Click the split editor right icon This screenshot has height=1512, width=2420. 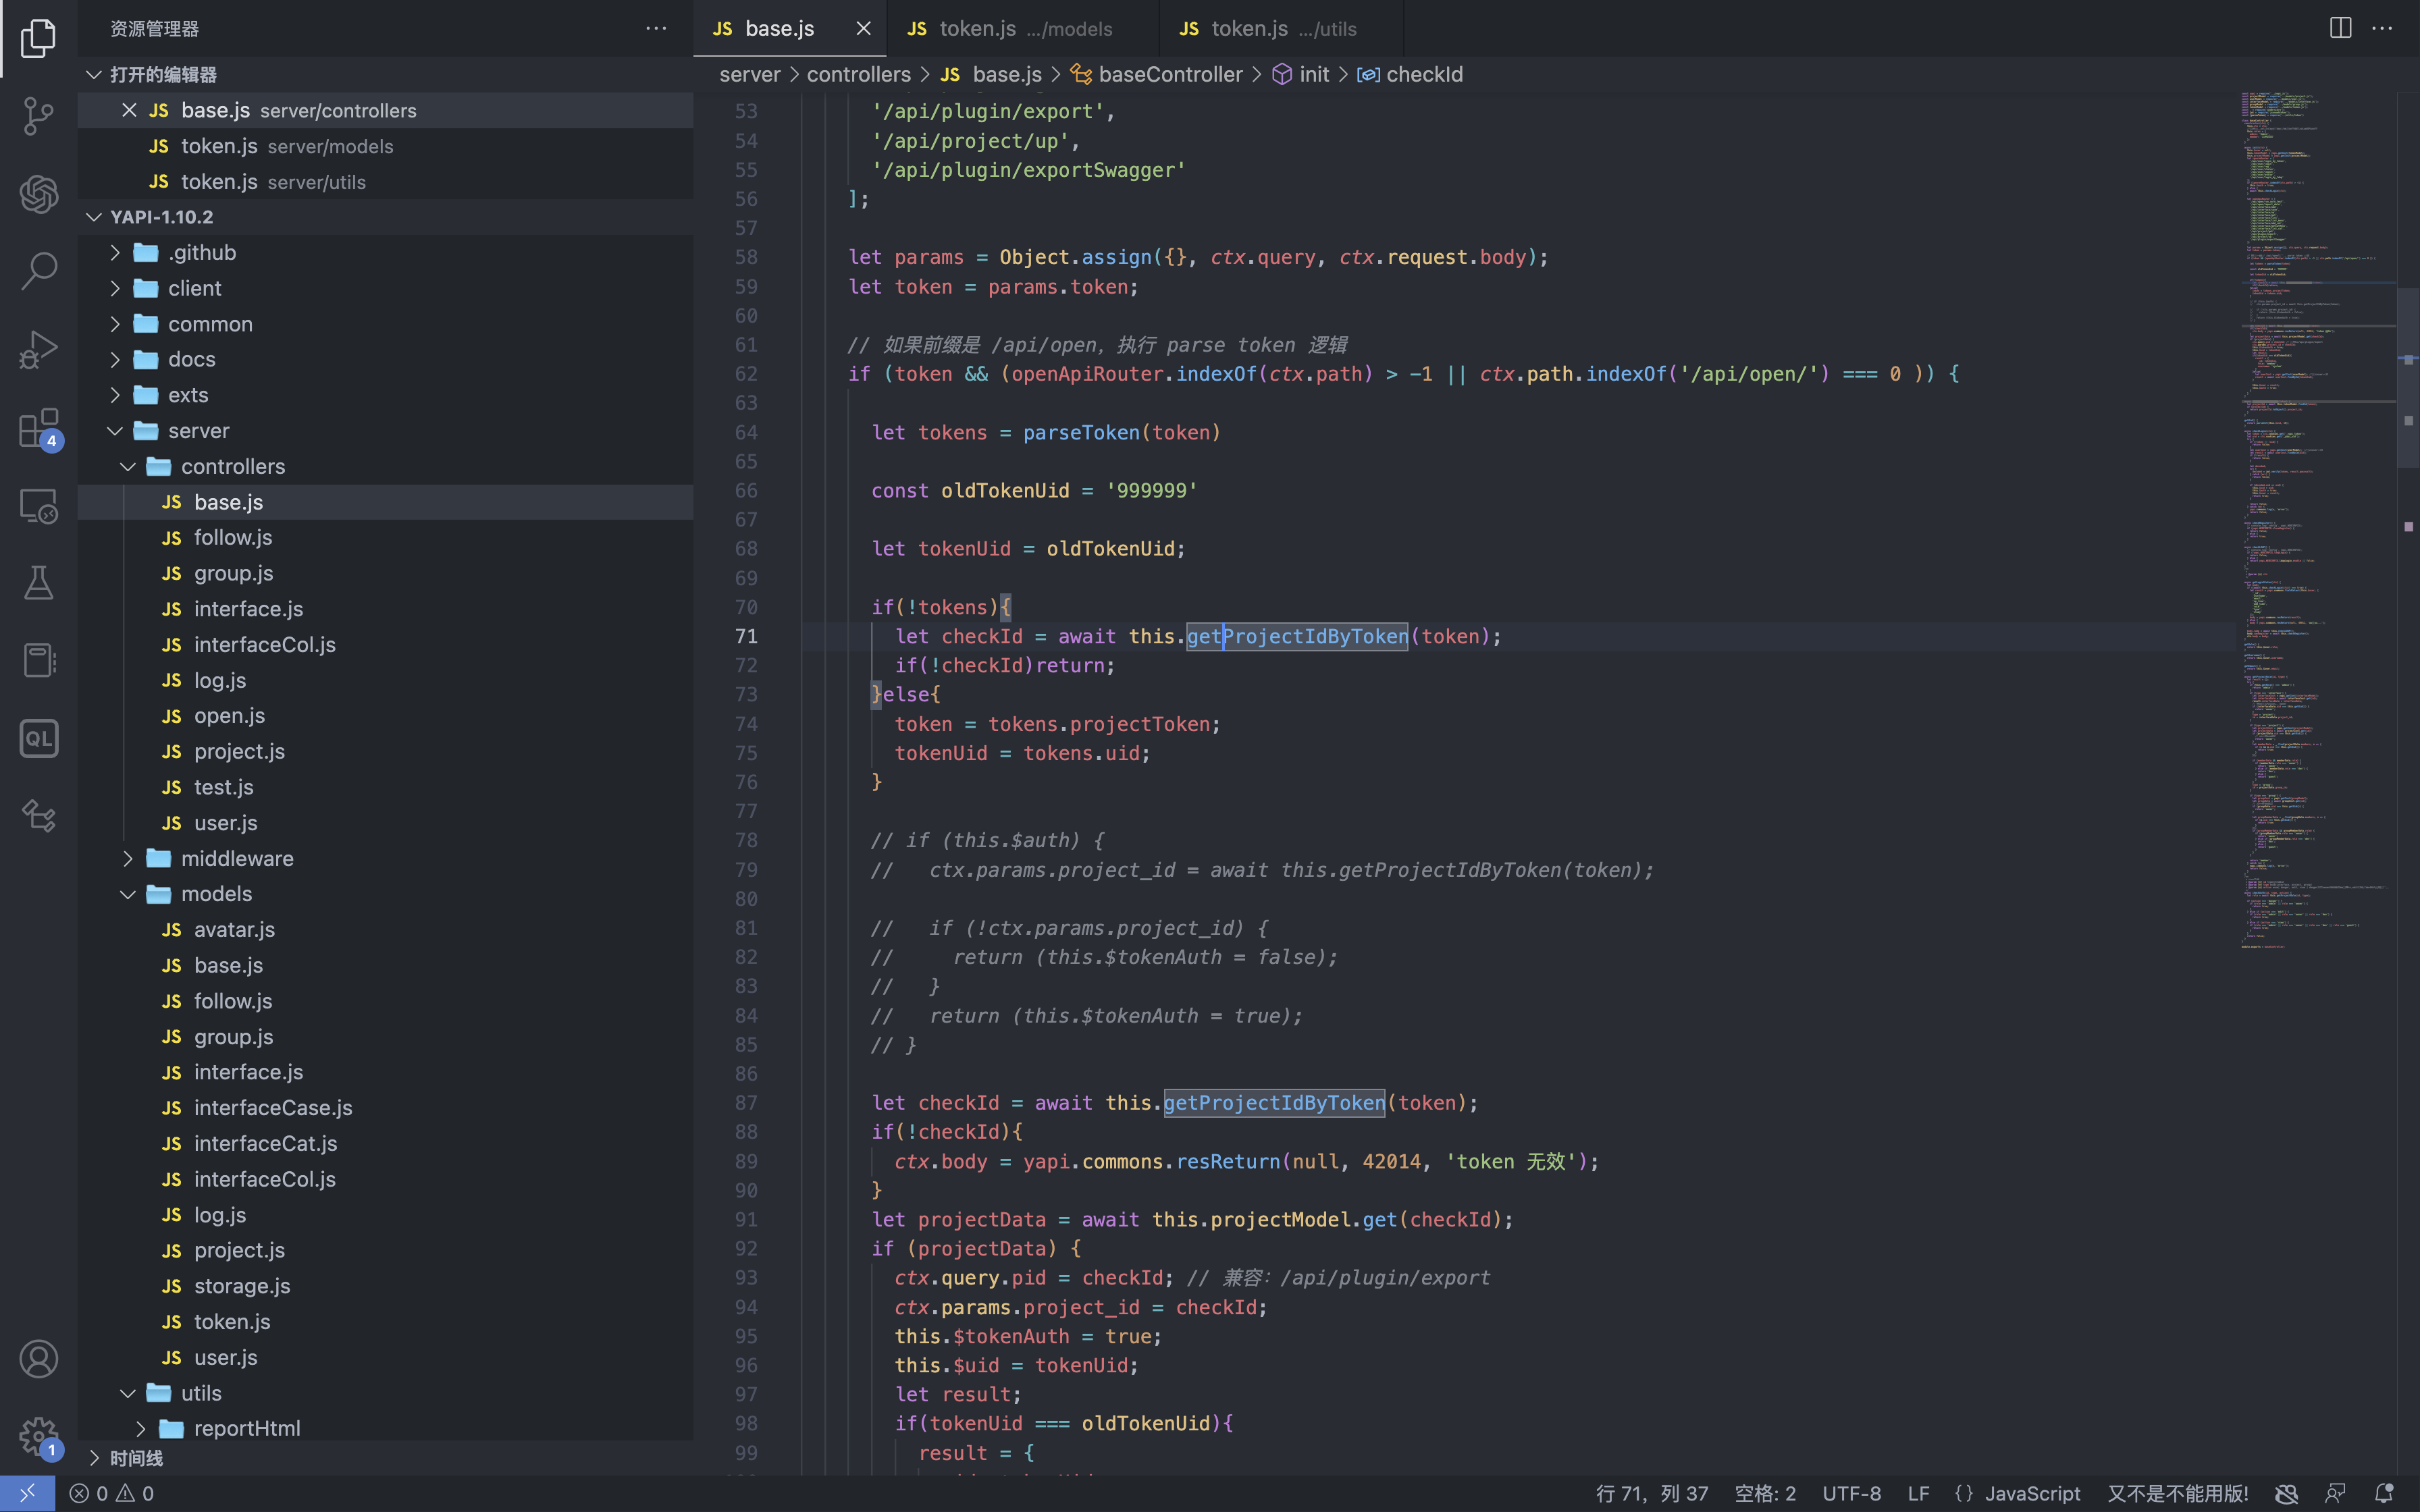[2340, 28]
